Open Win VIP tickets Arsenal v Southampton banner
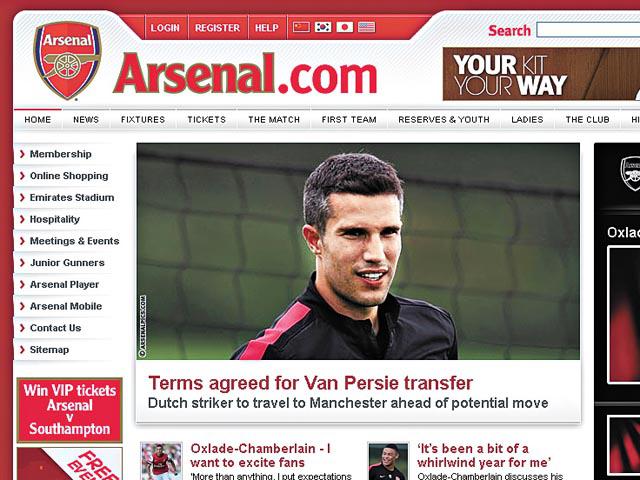 coord(69,410)
